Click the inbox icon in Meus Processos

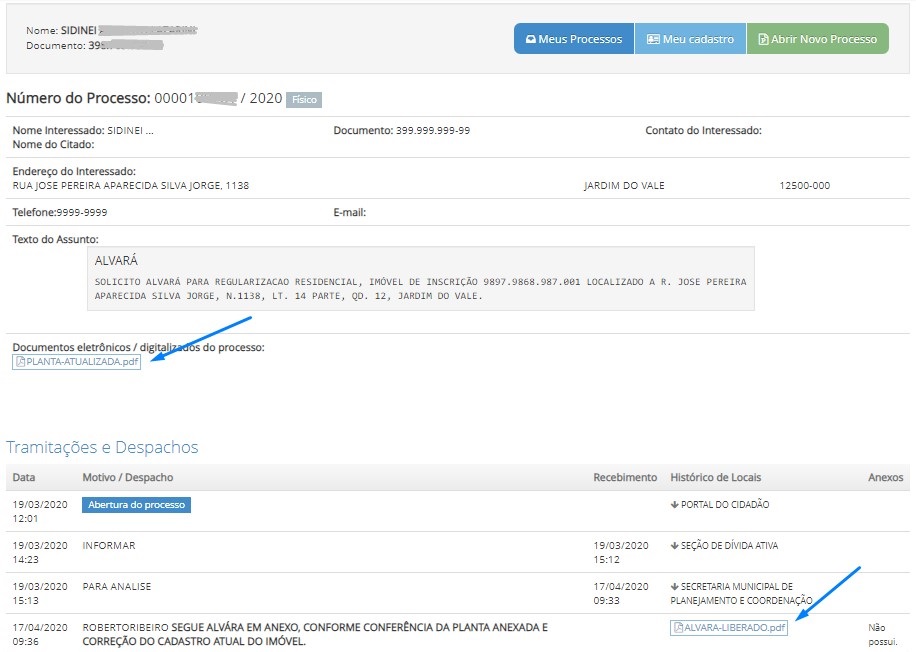click(531, 40)
